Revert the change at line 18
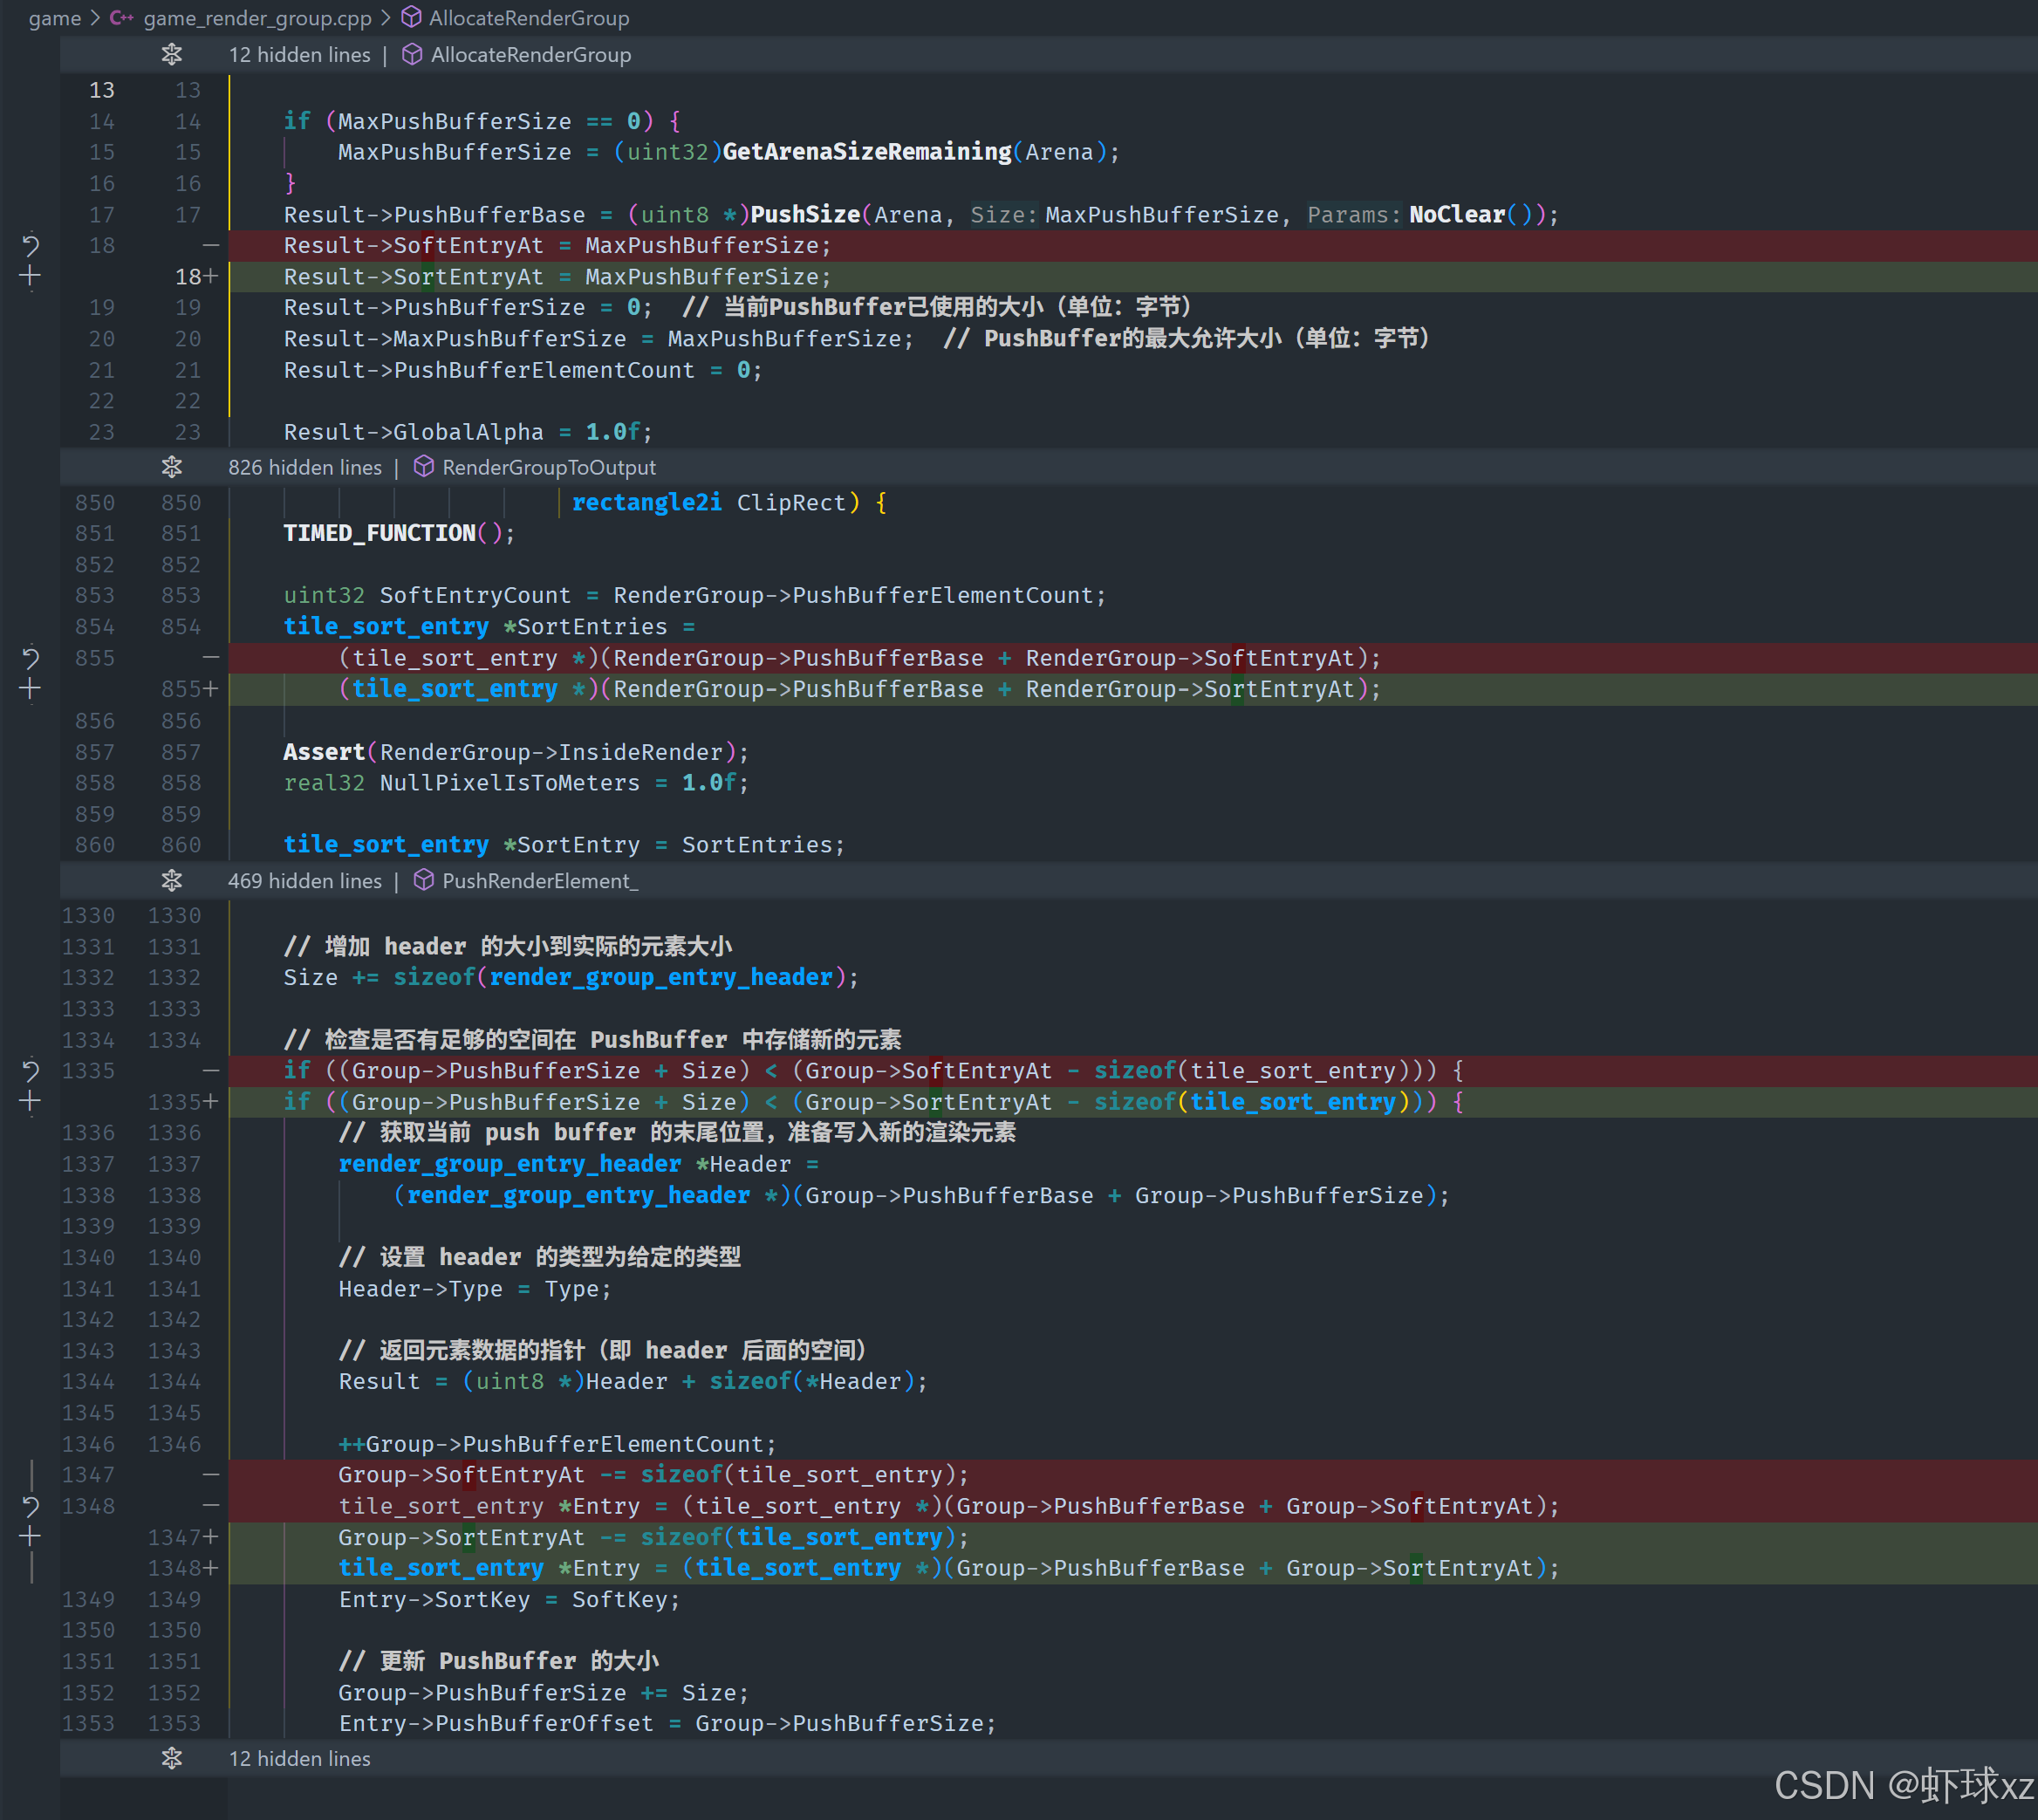The width and height of the screenshot is (2038, 1820). tap(30, 245)
